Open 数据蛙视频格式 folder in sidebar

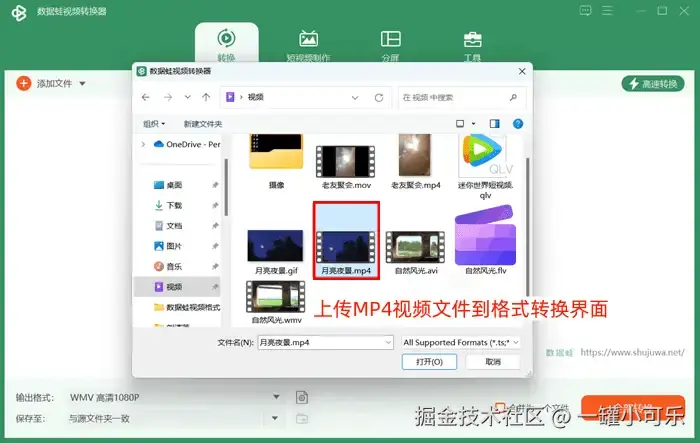187,307
